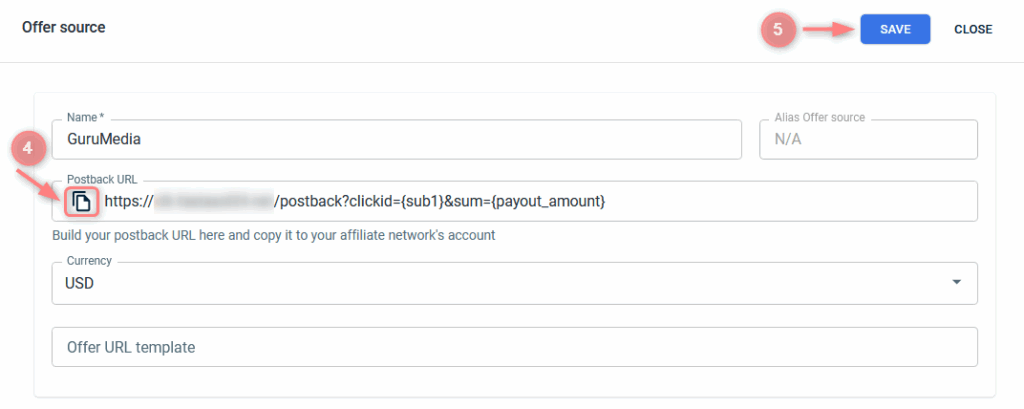Click the "Postback URL" field label
This screenshot has width=1024, height=409.
point(100,179)
